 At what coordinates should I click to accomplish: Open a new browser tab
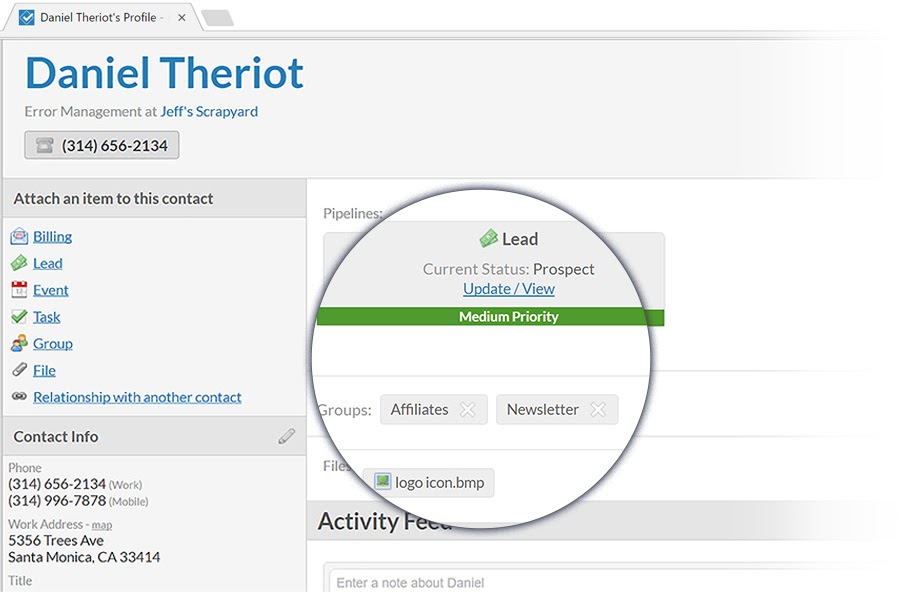217,18
